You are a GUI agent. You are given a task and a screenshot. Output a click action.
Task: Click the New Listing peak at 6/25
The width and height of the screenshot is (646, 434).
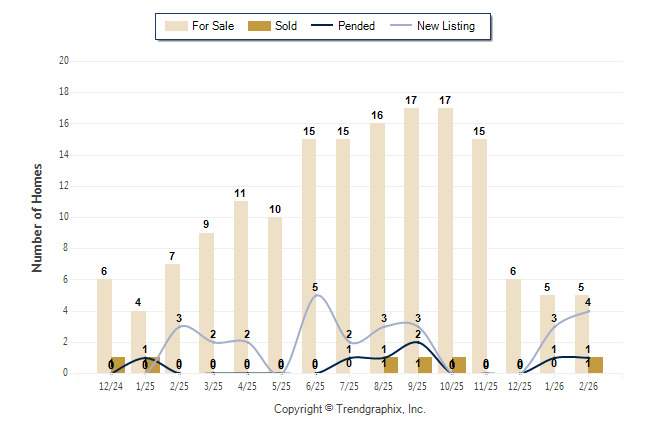click(316, 295)
